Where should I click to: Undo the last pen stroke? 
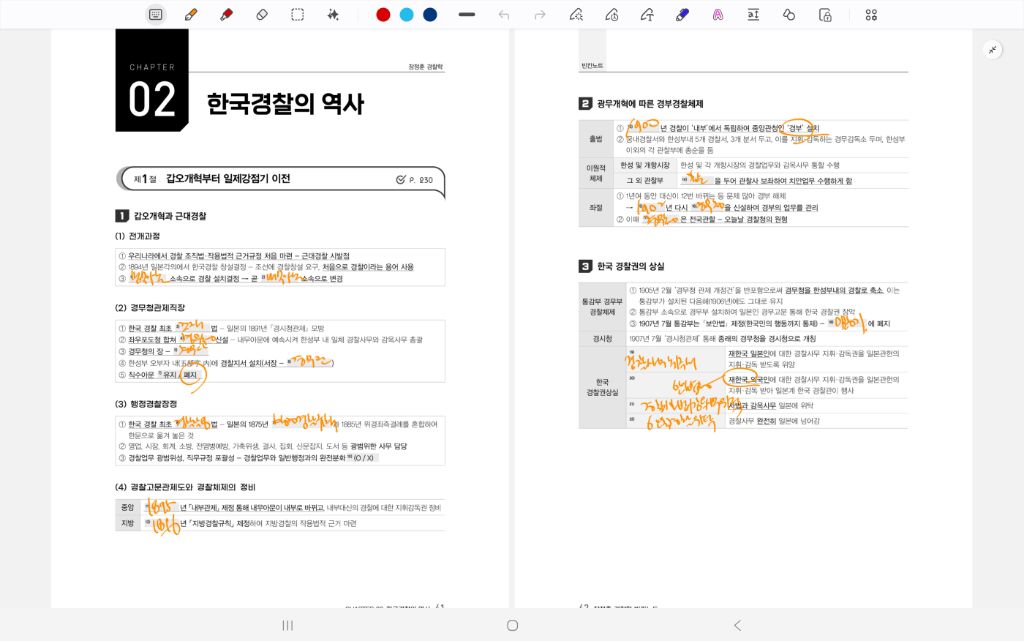[x=504, y=14]
